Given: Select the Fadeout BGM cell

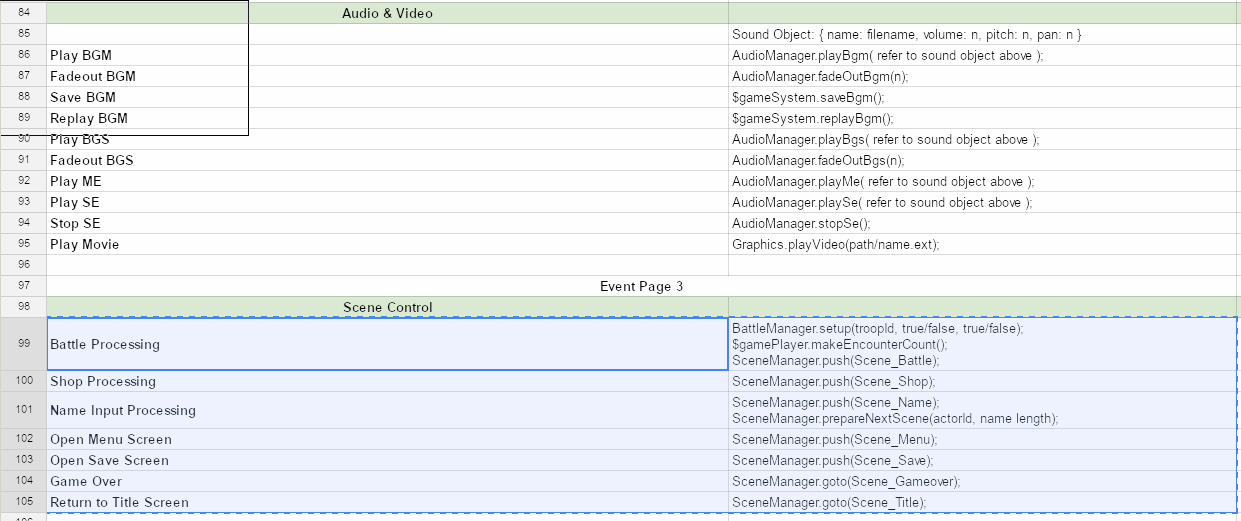Looking at the screenshot, I should coord(387,76).
